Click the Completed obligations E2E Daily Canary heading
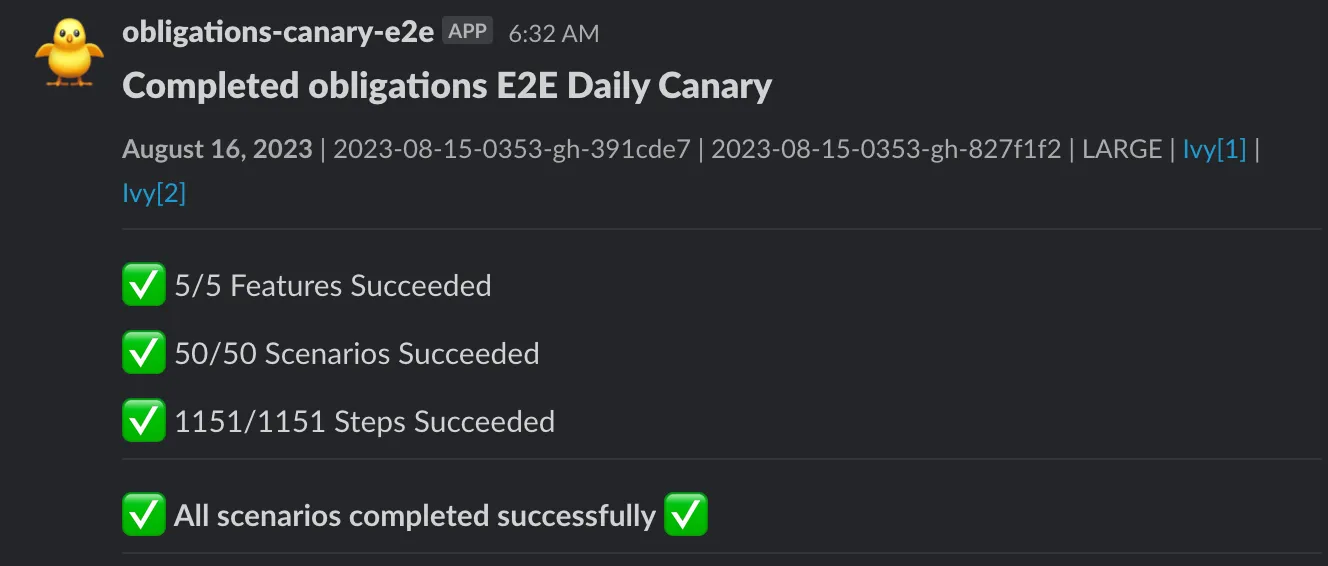Screen dimensions: 1328x566 pyautogui.click(x=447, y=86)
